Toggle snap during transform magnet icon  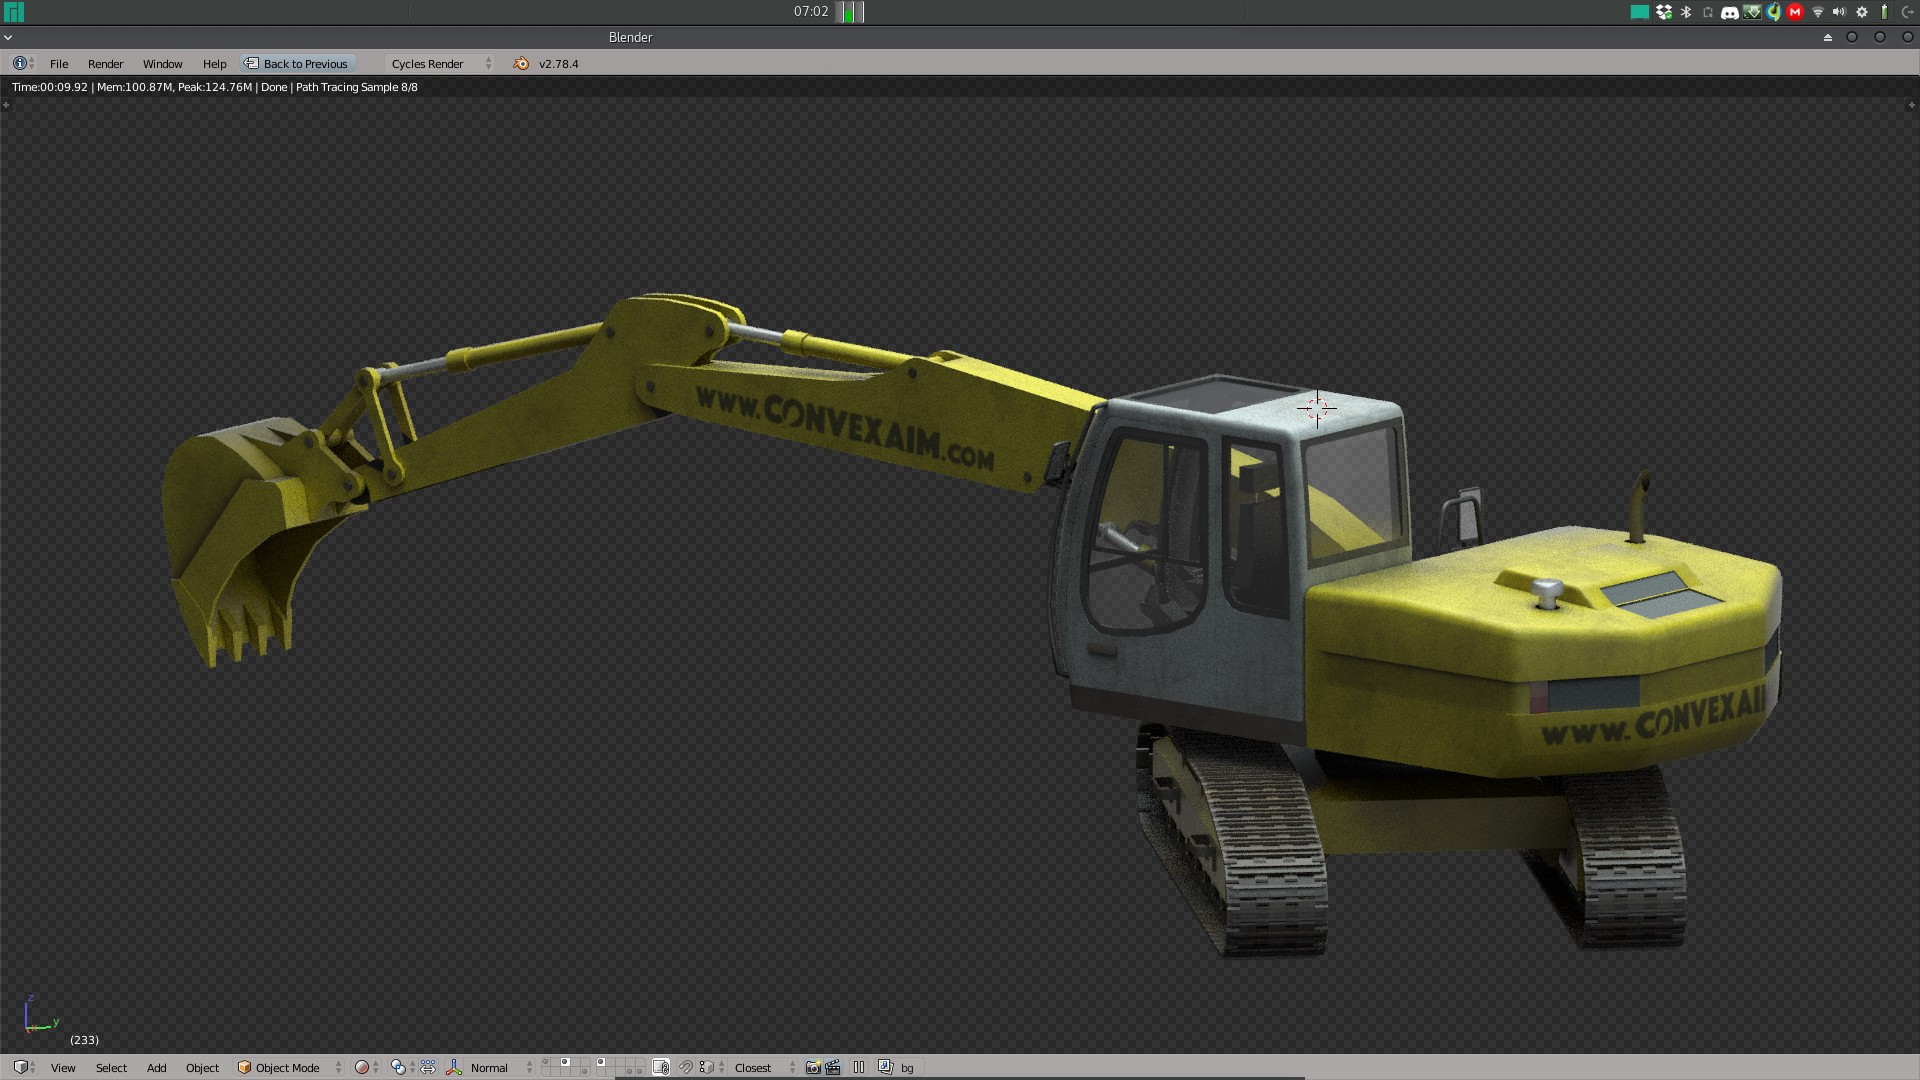[686, 1067]
